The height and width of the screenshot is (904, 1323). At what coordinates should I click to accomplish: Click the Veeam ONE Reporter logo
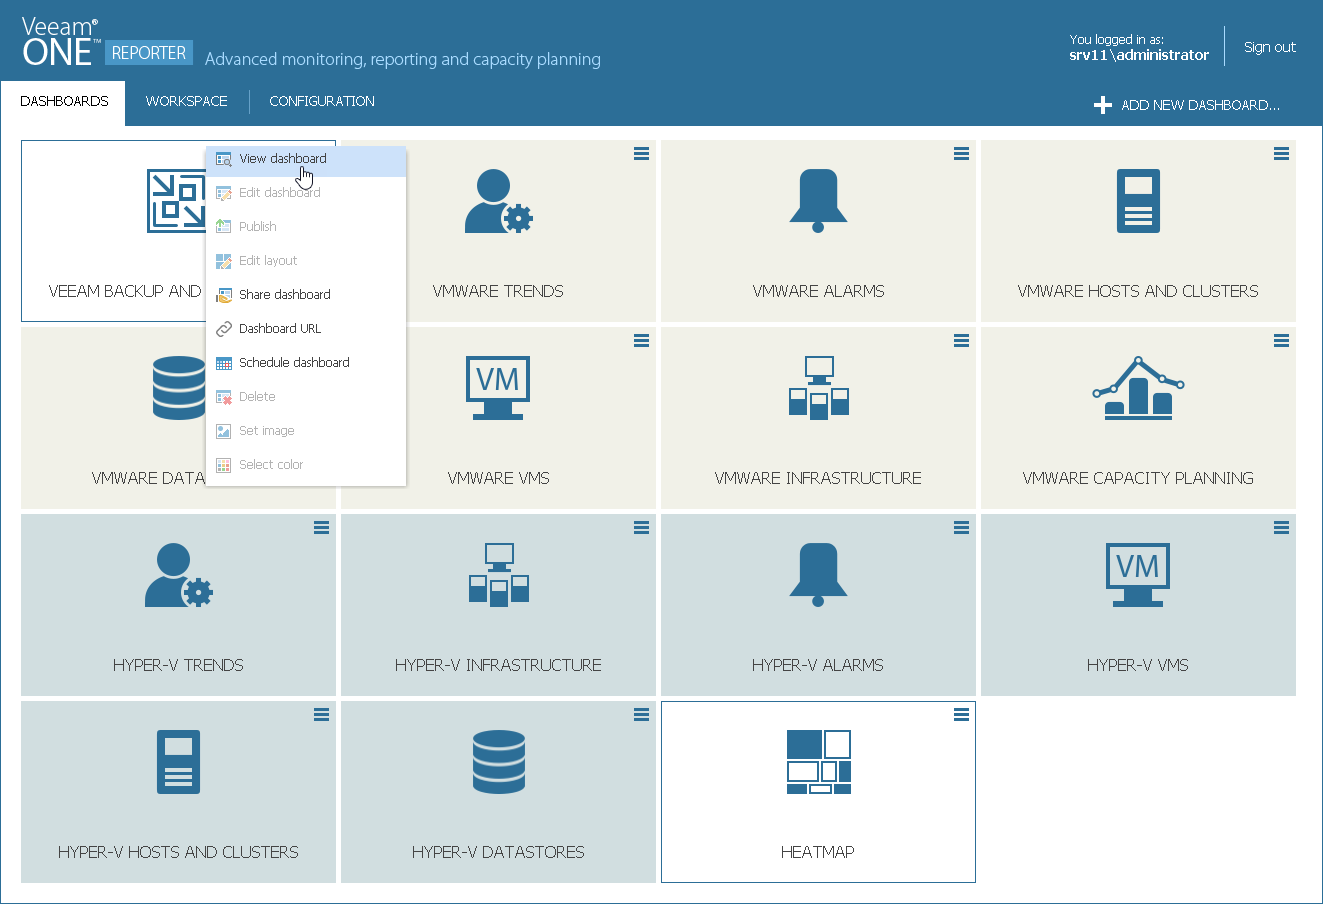[x=107, y=43]
